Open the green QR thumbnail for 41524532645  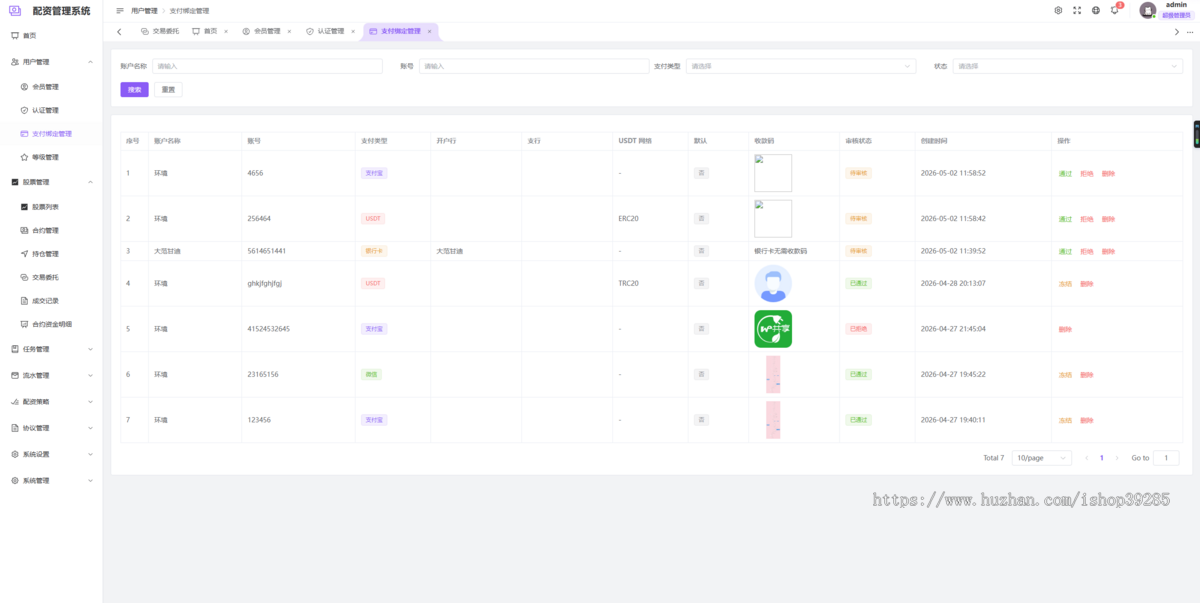[x=773, y=329]
